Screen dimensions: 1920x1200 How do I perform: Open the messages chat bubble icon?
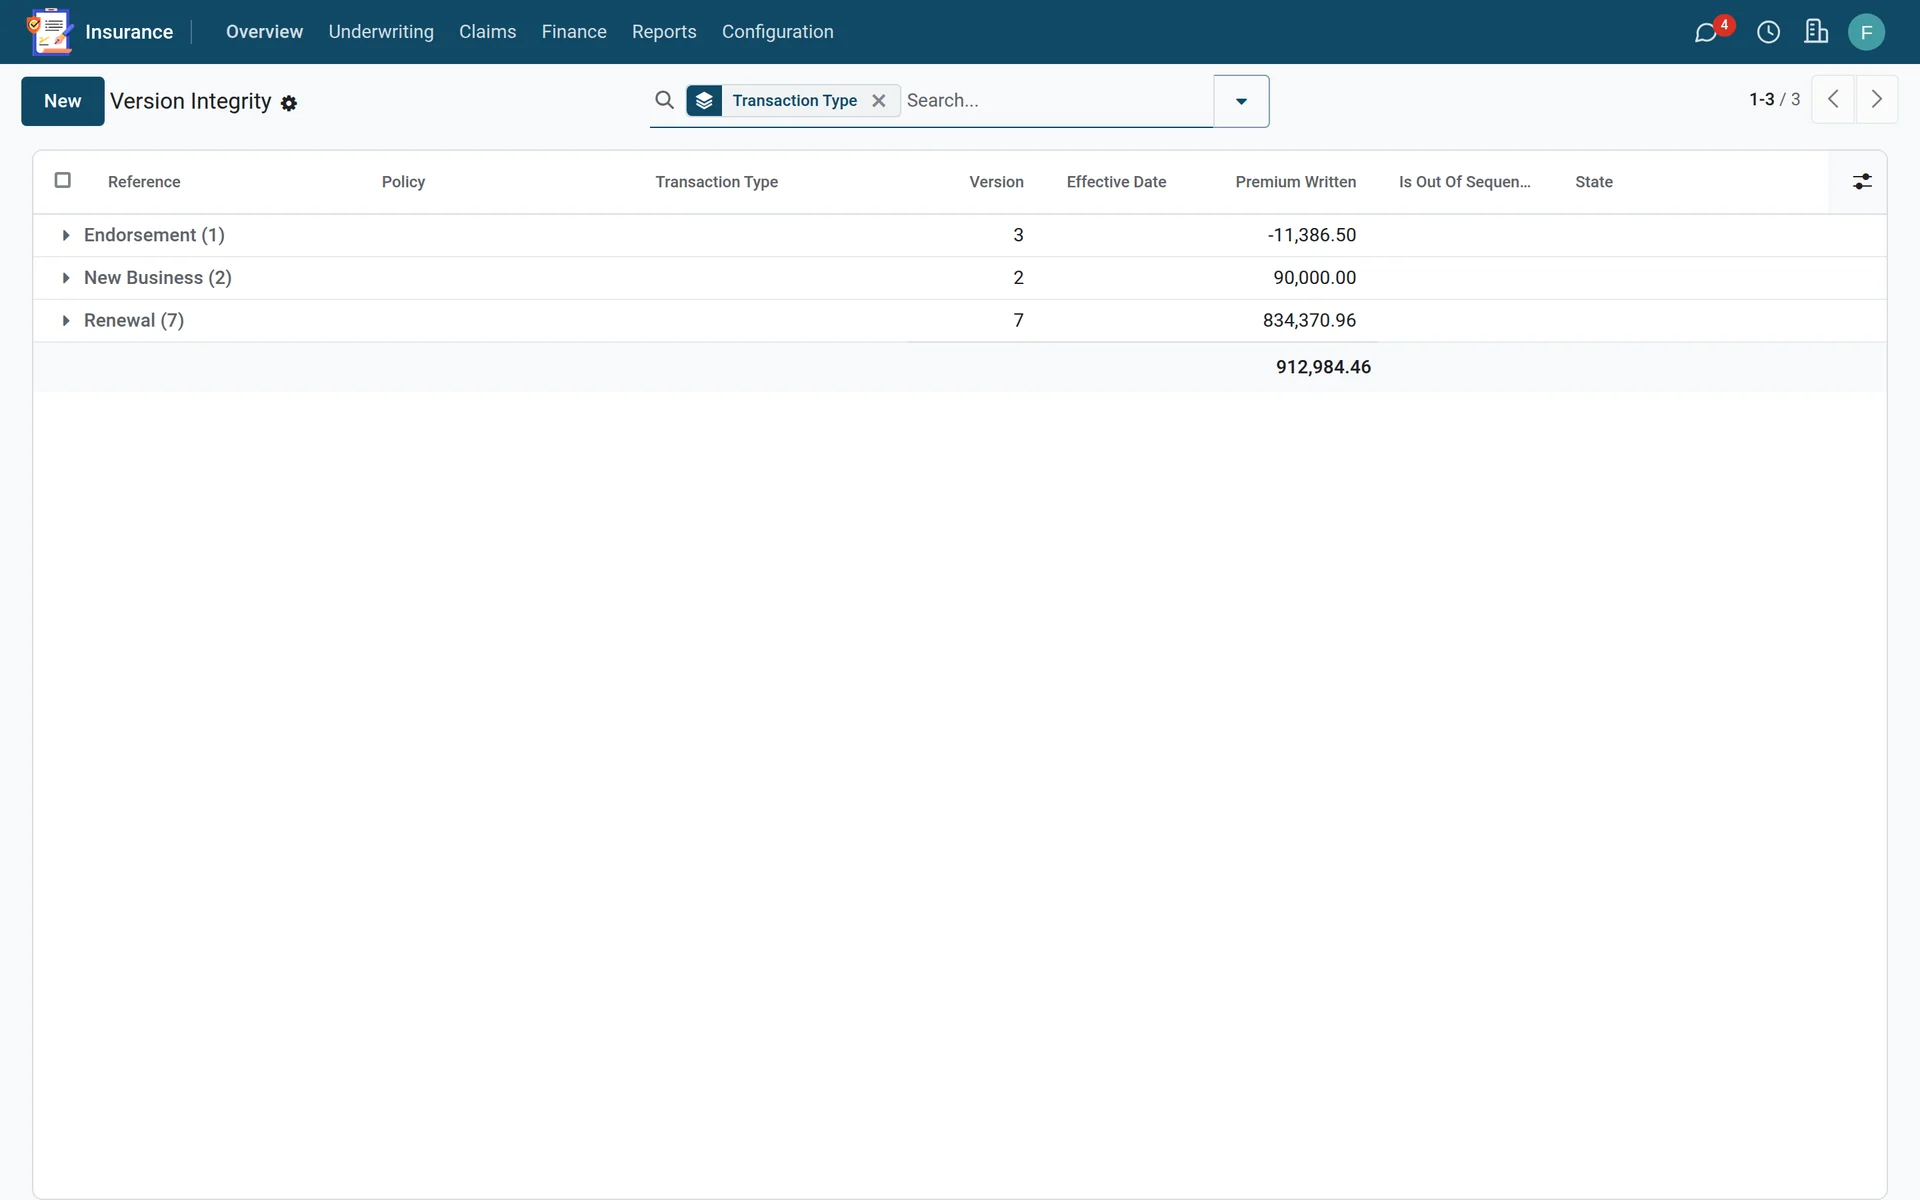click(1706, 33)
